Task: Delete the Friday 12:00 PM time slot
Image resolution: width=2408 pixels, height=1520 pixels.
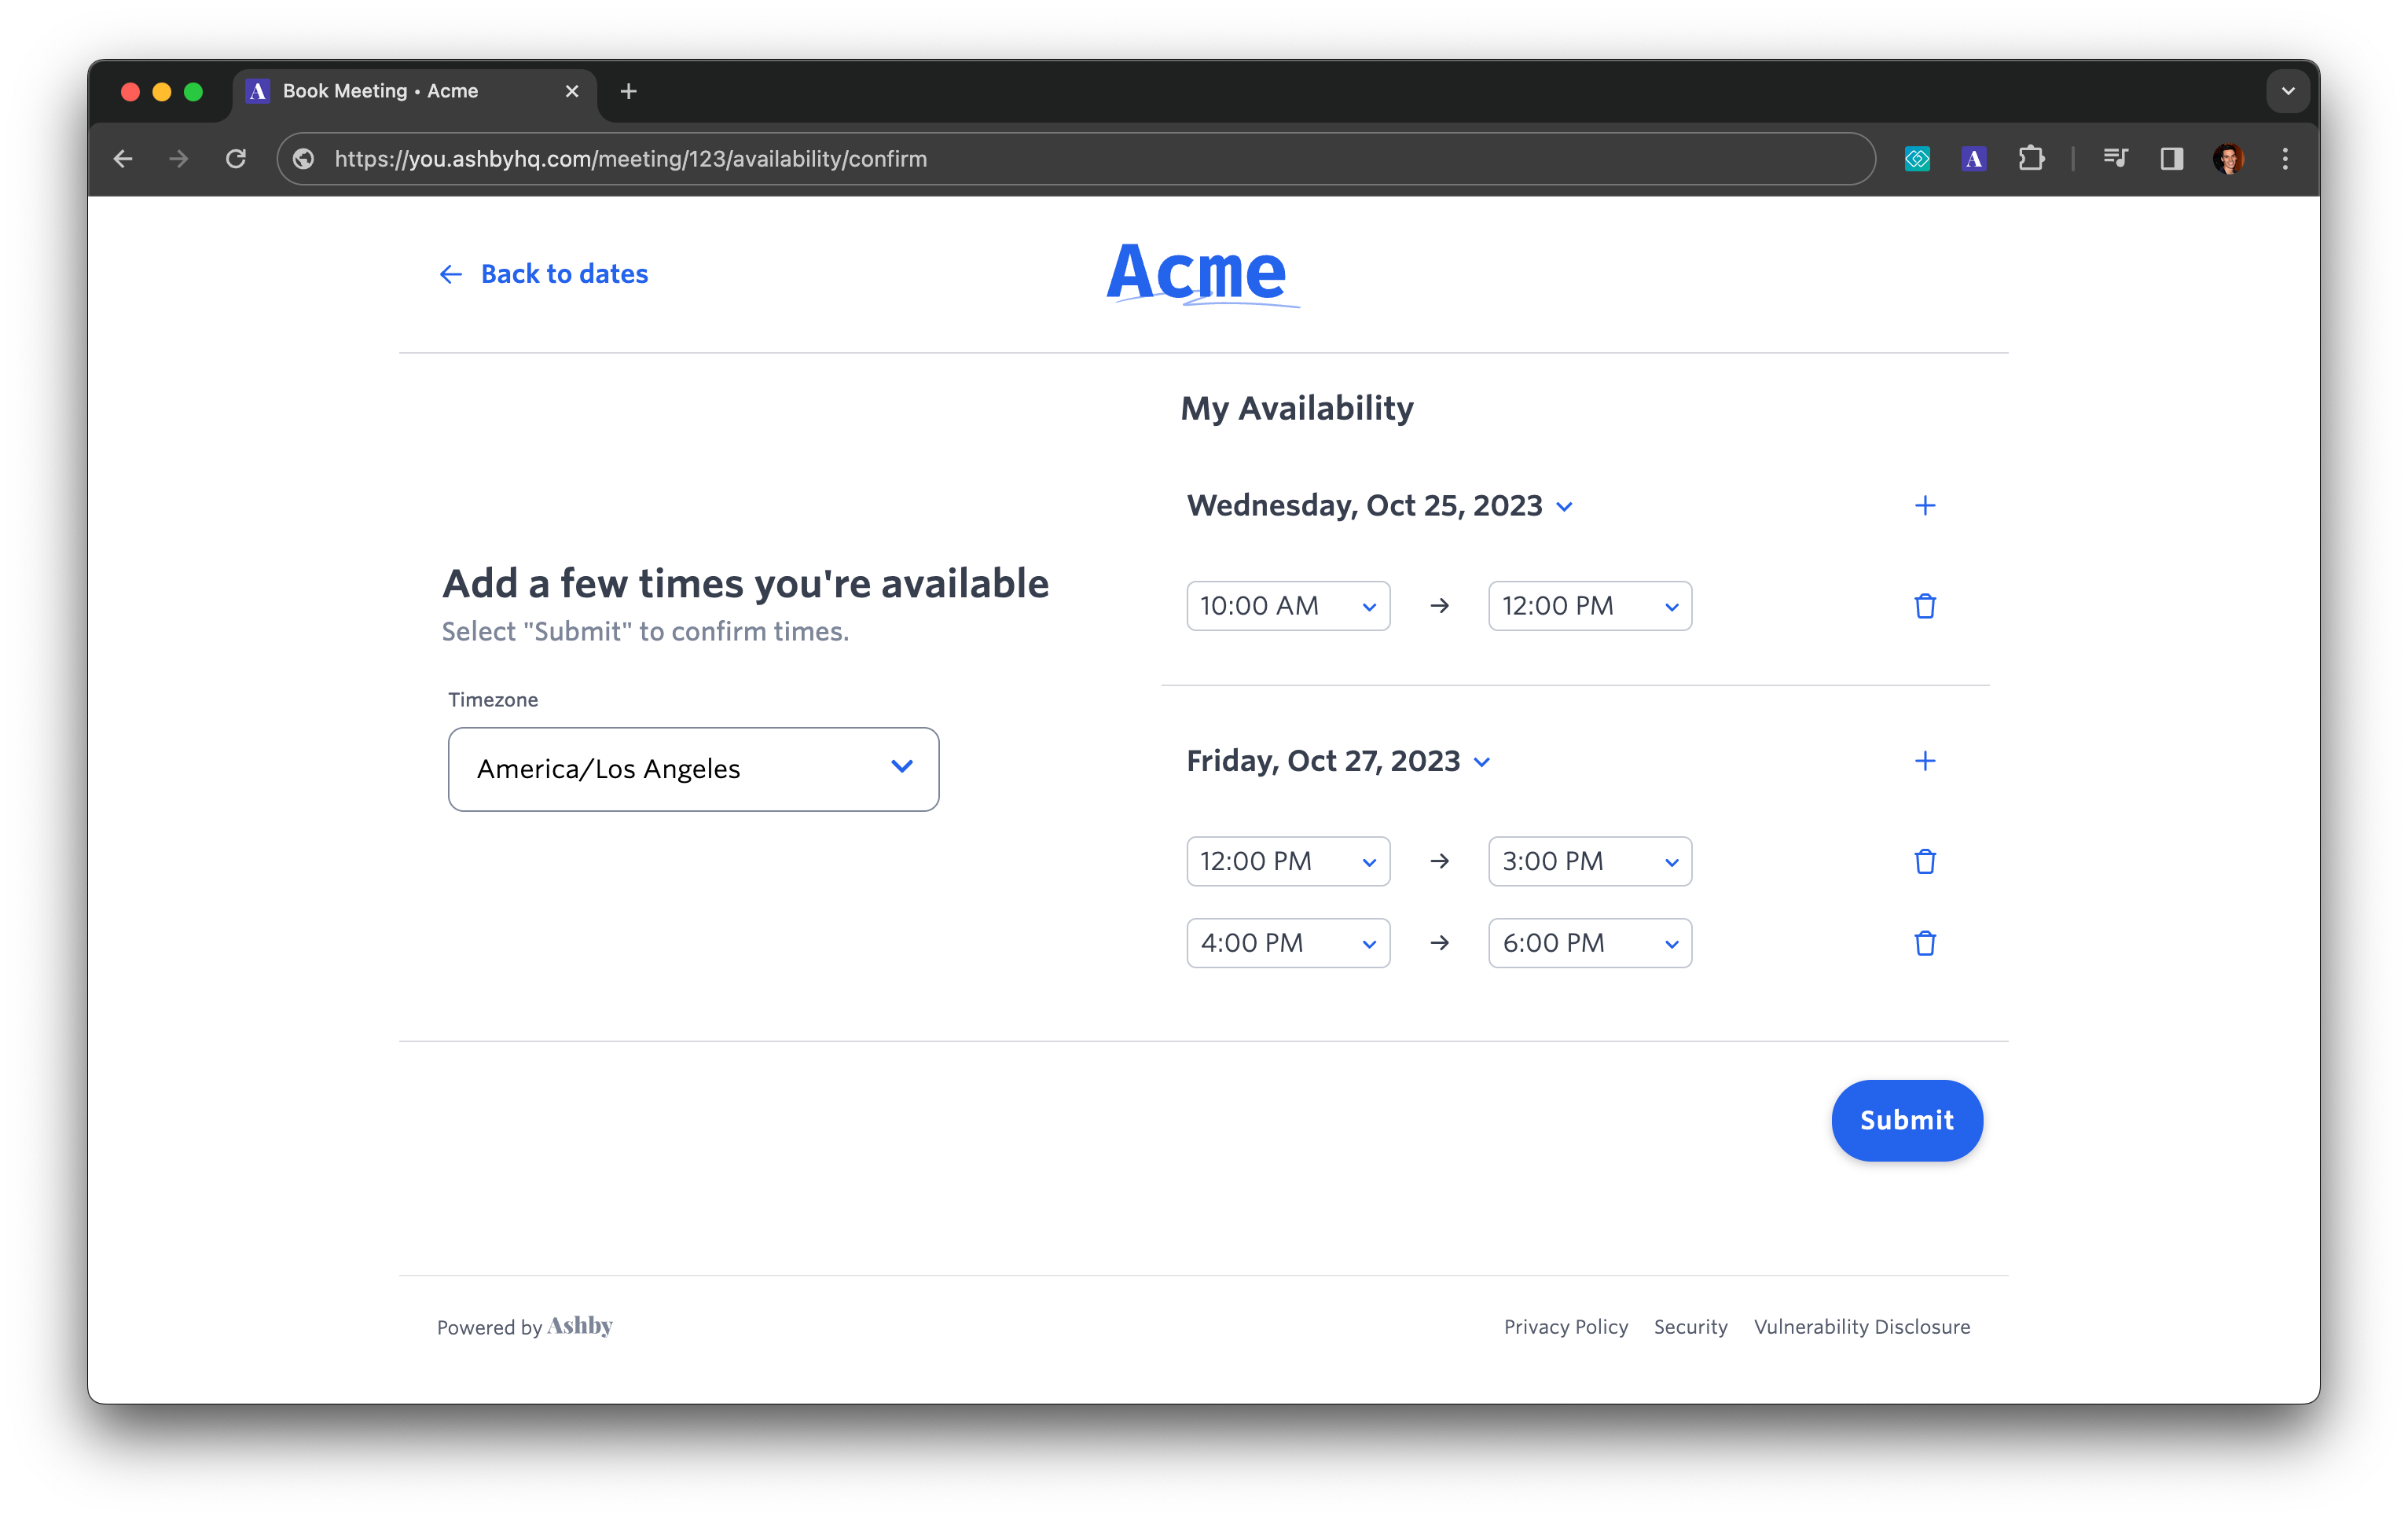Action: click(x=1924, y=861)
